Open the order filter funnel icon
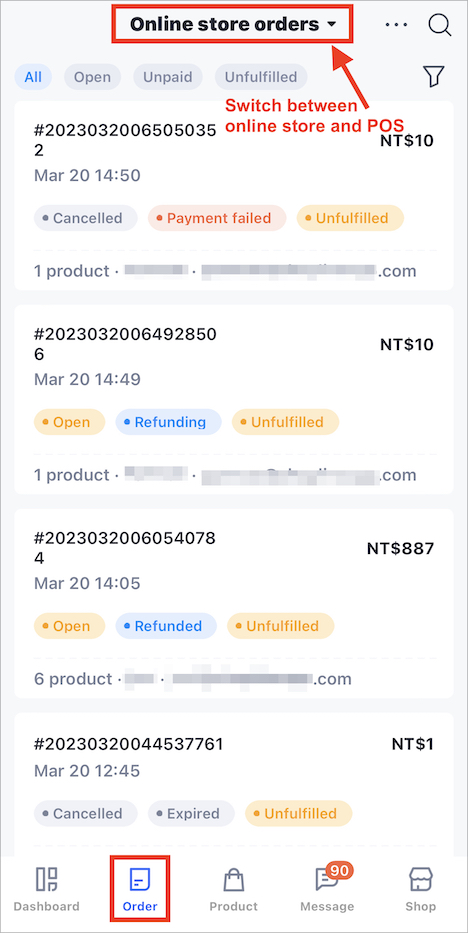 (434, 77)
